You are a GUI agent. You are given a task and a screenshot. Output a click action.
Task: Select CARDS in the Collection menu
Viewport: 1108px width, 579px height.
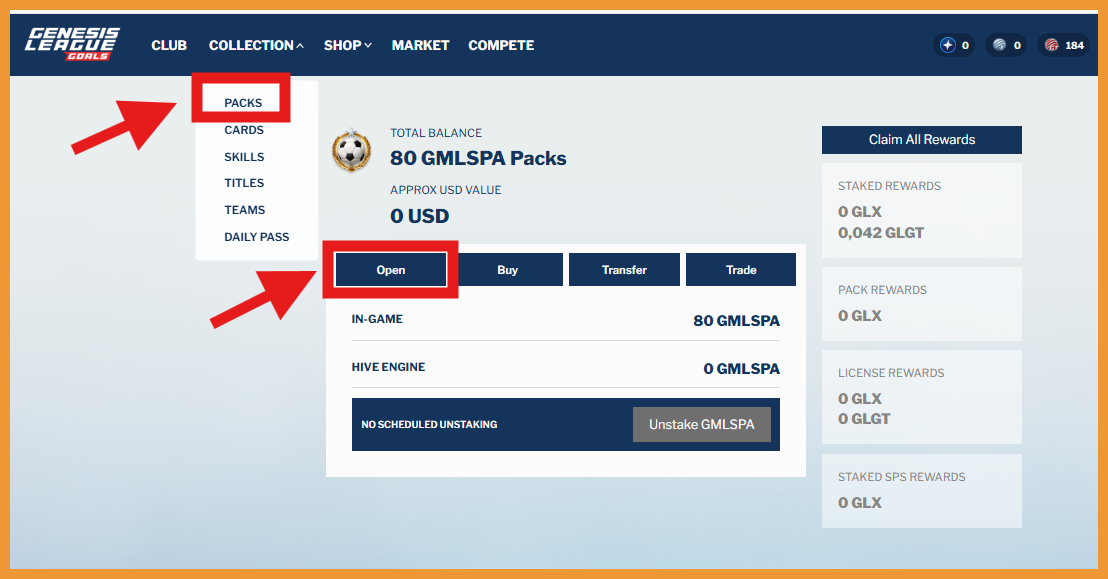click(244, 130)
